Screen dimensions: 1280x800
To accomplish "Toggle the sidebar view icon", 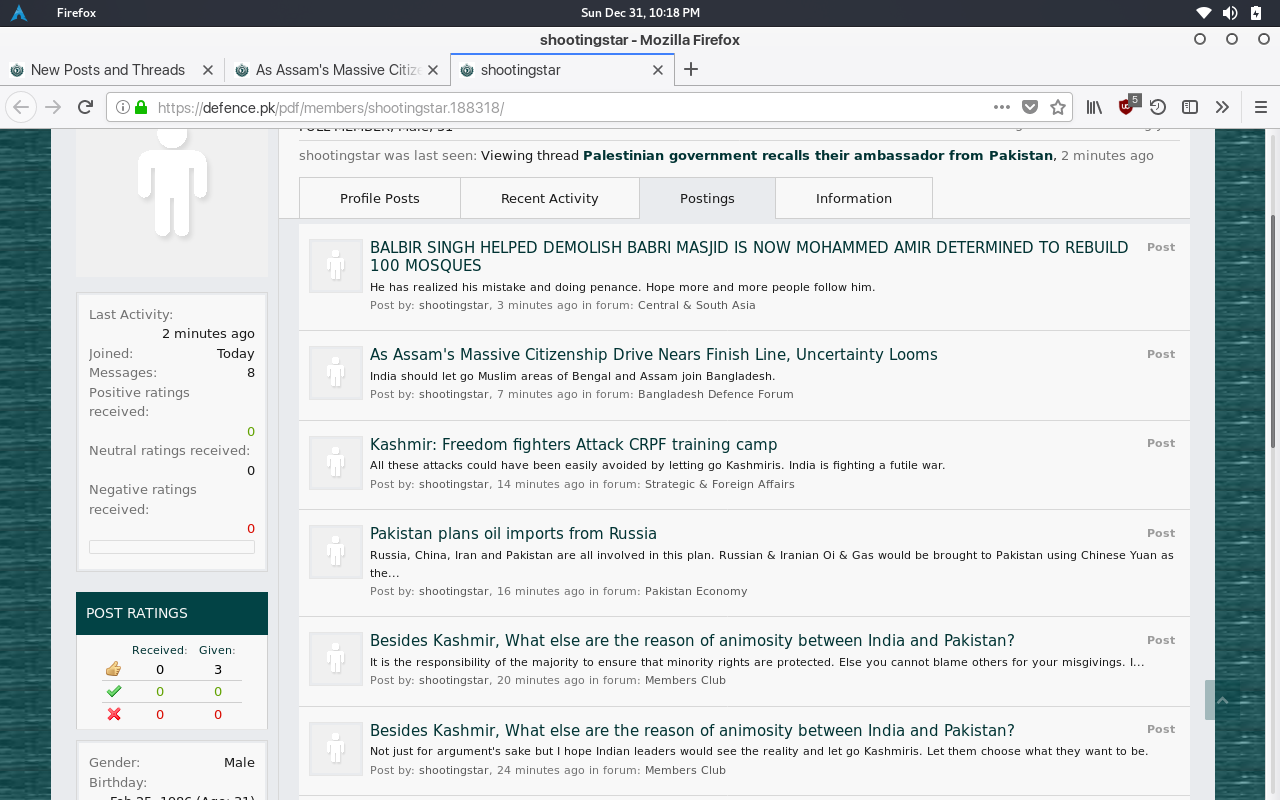I will coord(1190,107).
